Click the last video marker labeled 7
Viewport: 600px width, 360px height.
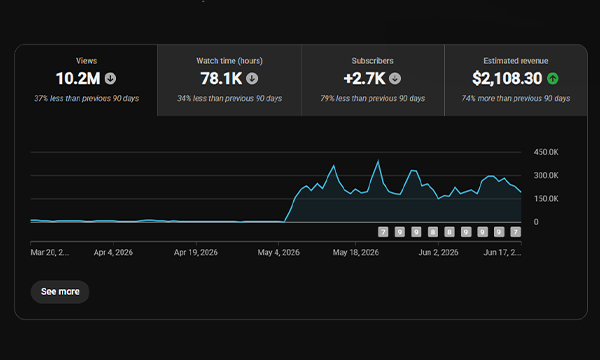point(515,232)
